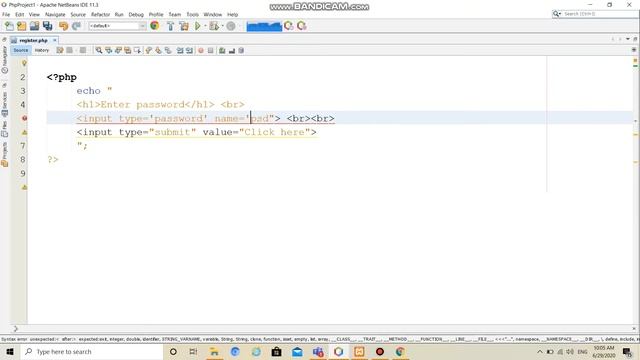Open the Profile menu
The width and height of the screenshot is (640, 360).
pos(156,14)
